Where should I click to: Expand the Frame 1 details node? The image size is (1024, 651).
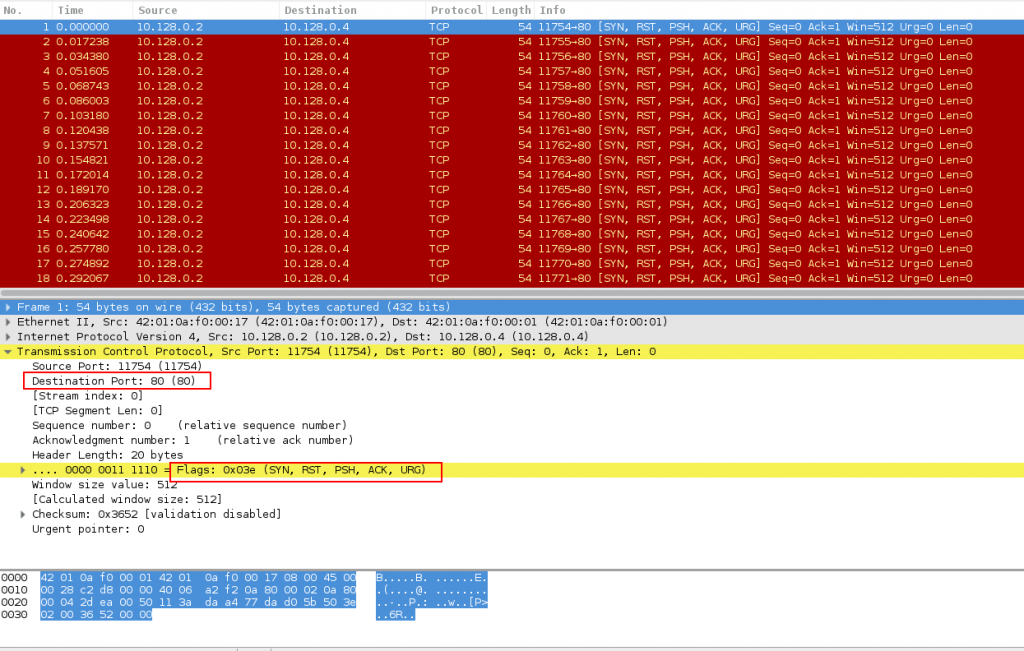8,307
